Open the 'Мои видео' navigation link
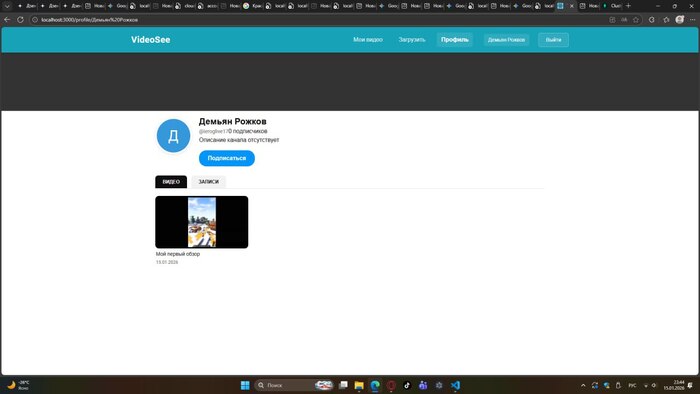 tap(368, 40)
